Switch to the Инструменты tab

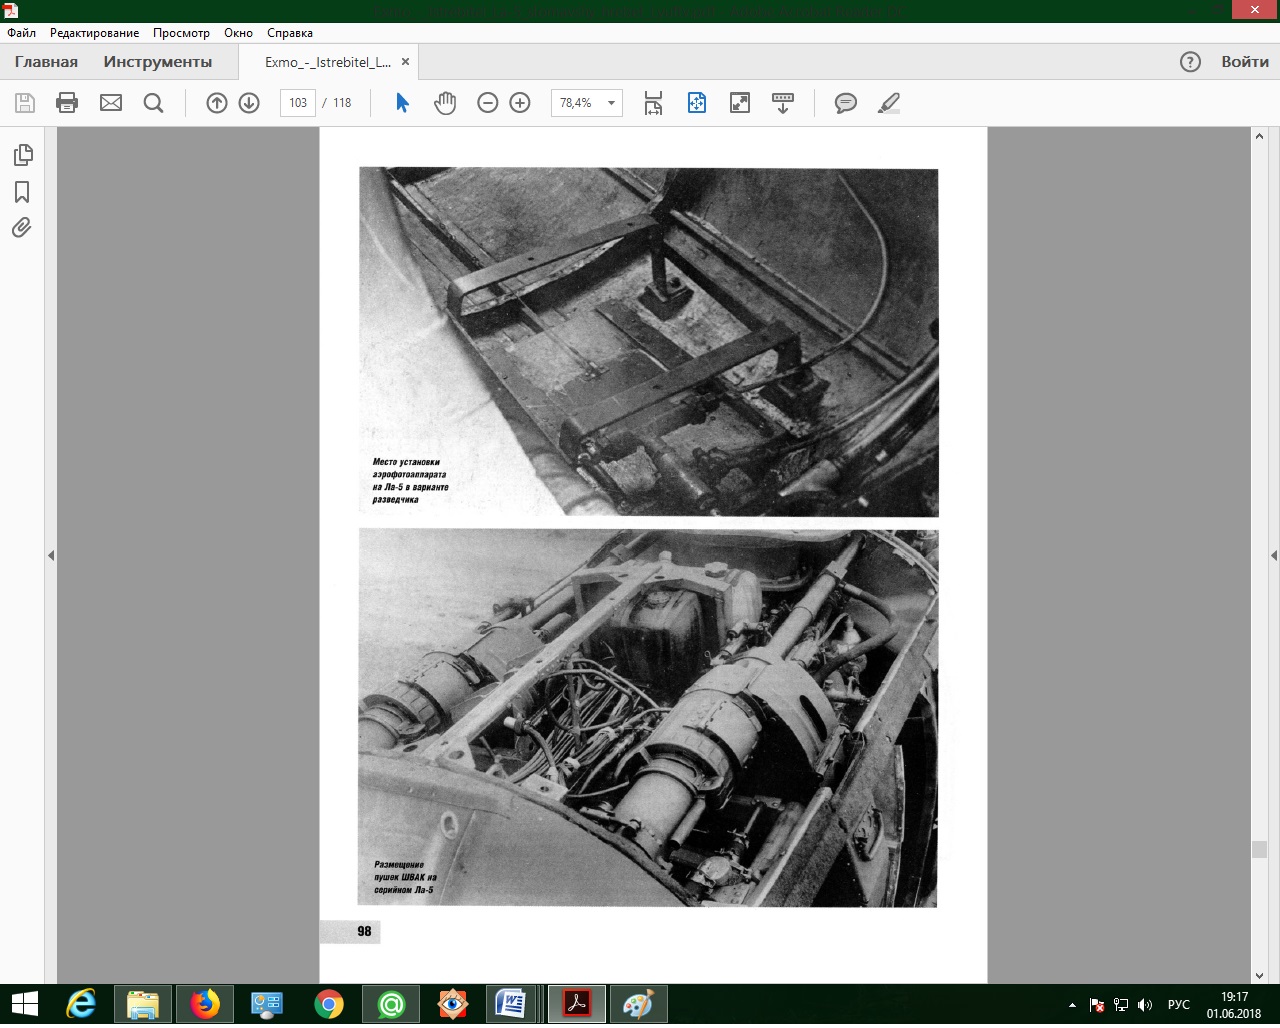click(158, 62)
